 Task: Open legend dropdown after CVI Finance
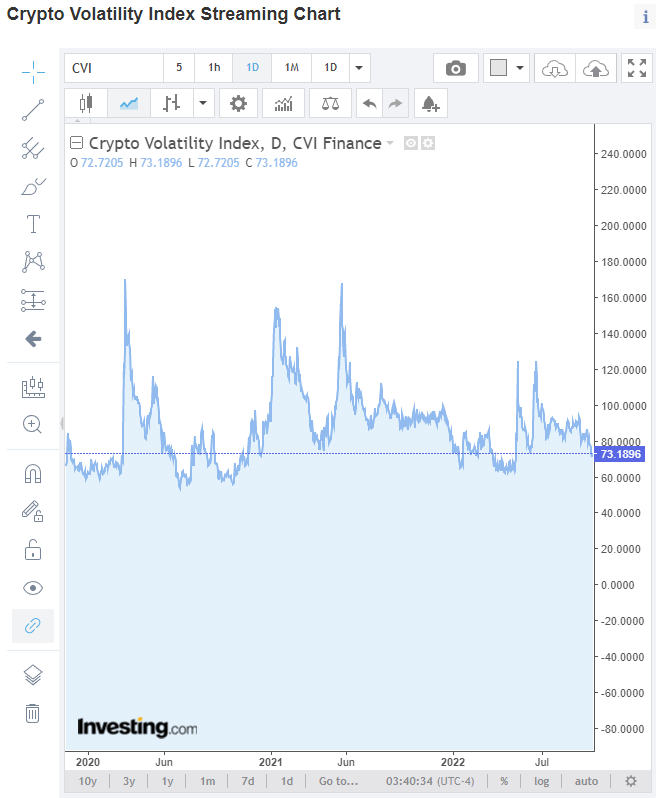[390, 143]
